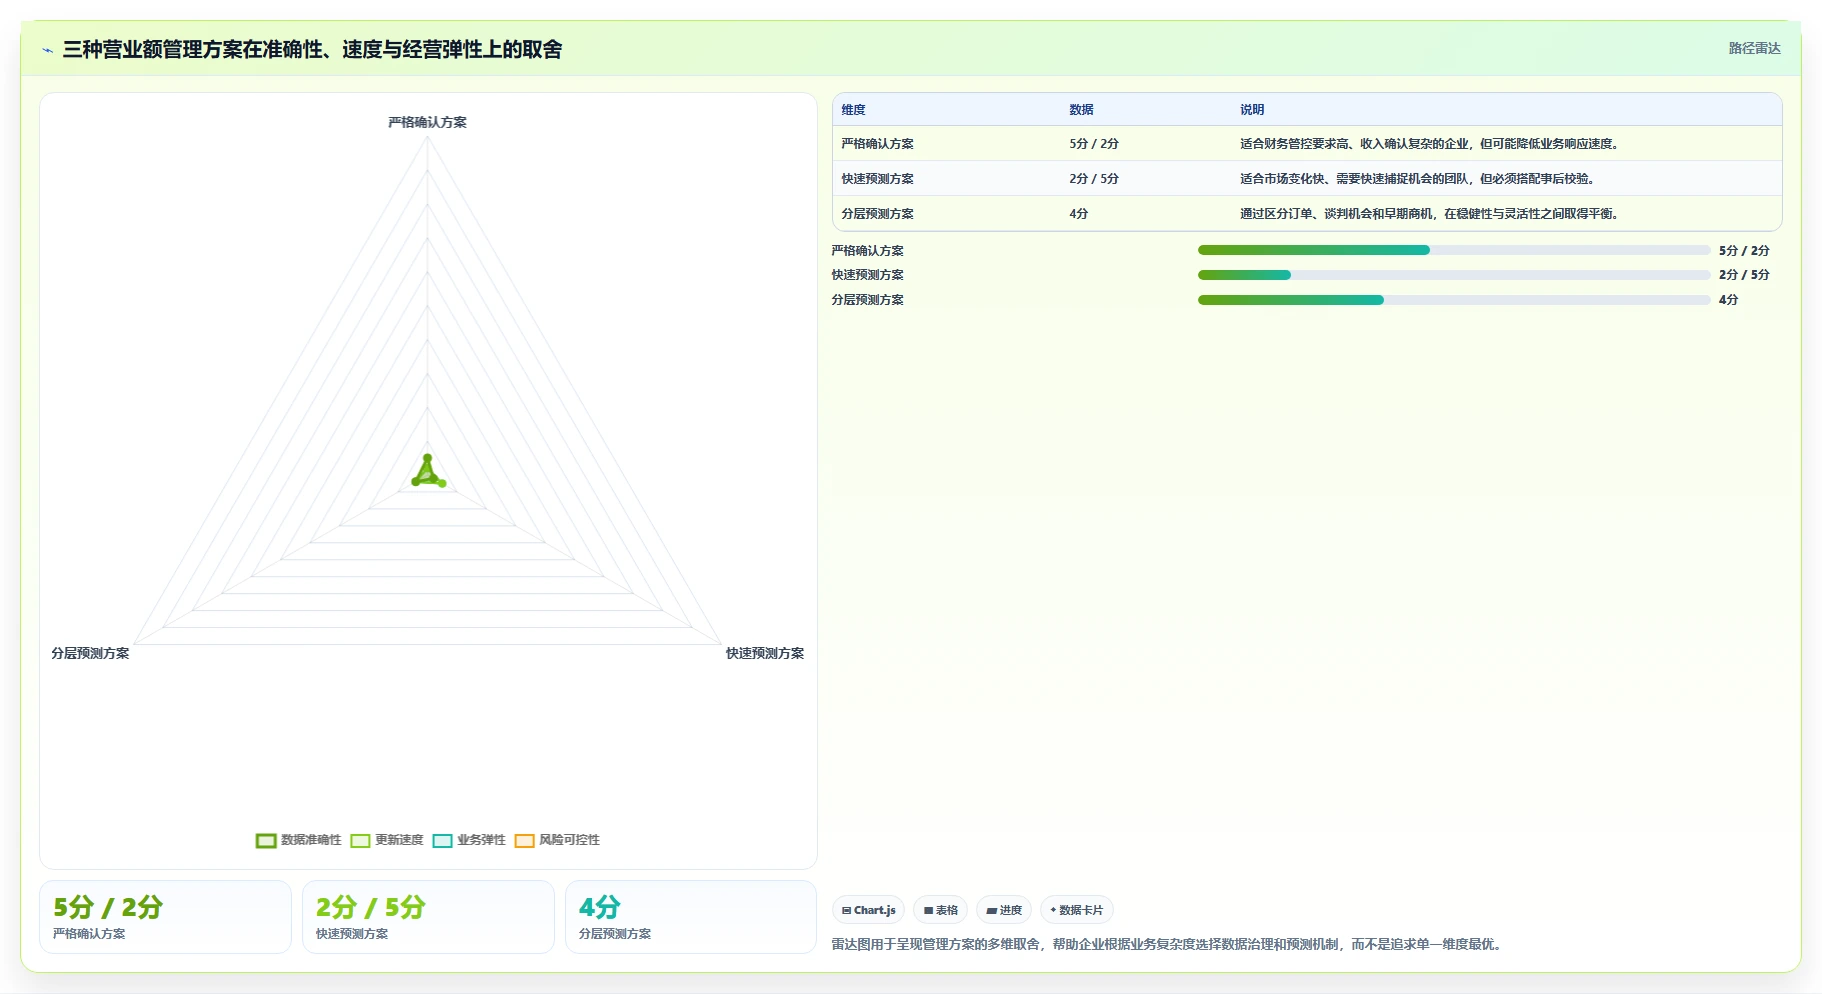Screen dimensions: 1822x994
Task: Click the small icon beside the page title
Action: 47,50
